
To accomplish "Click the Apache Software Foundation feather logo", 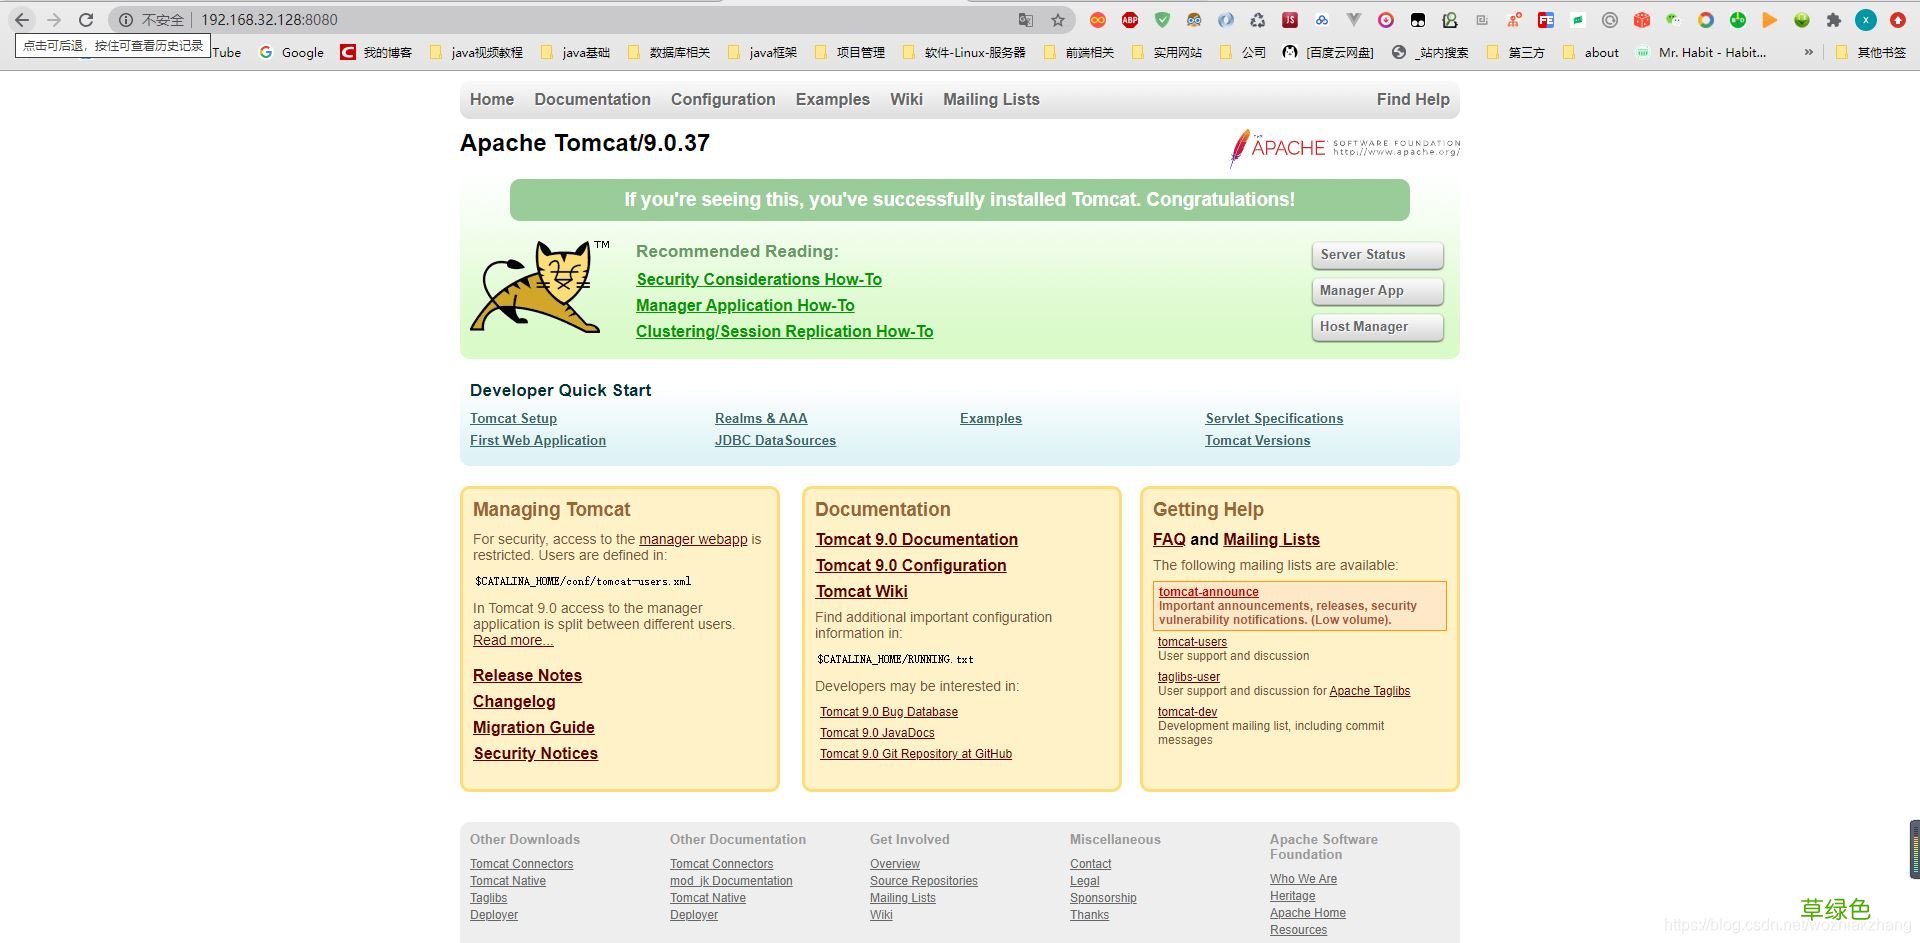I will pos(1344,148).
